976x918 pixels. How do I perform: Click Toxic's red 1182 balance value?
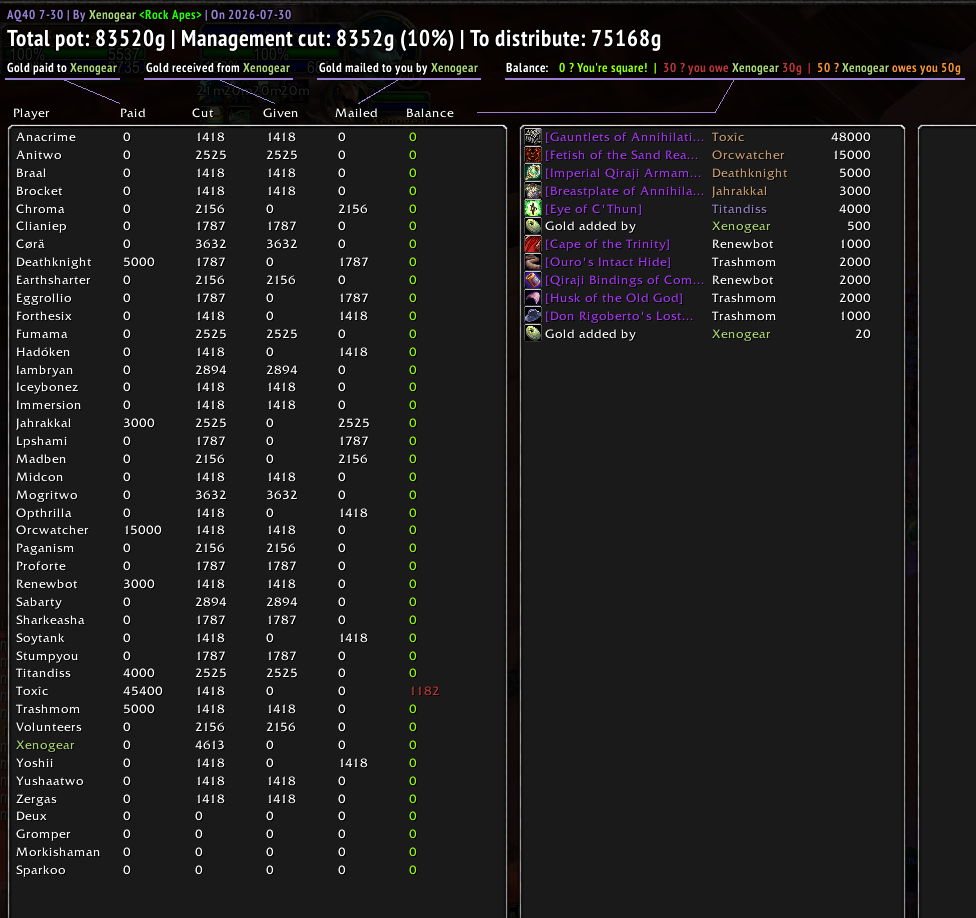point(425,691)
